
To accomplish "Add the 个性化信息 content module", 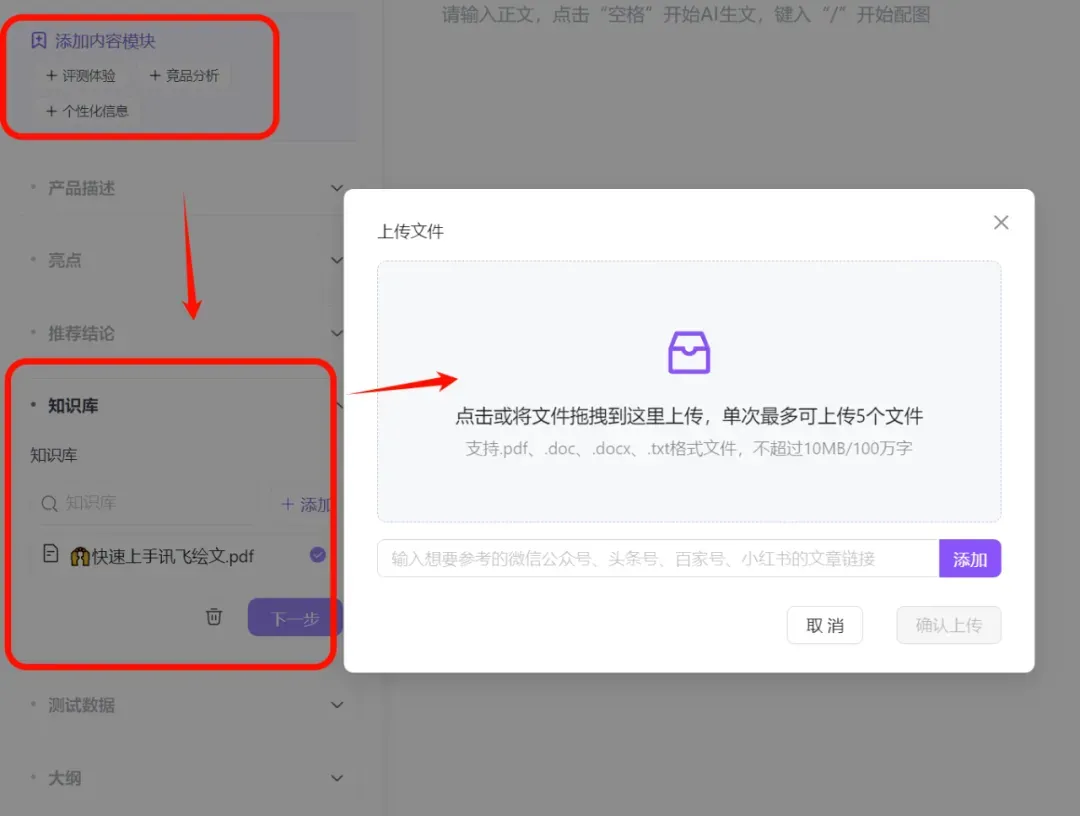I will click(87, 111).
